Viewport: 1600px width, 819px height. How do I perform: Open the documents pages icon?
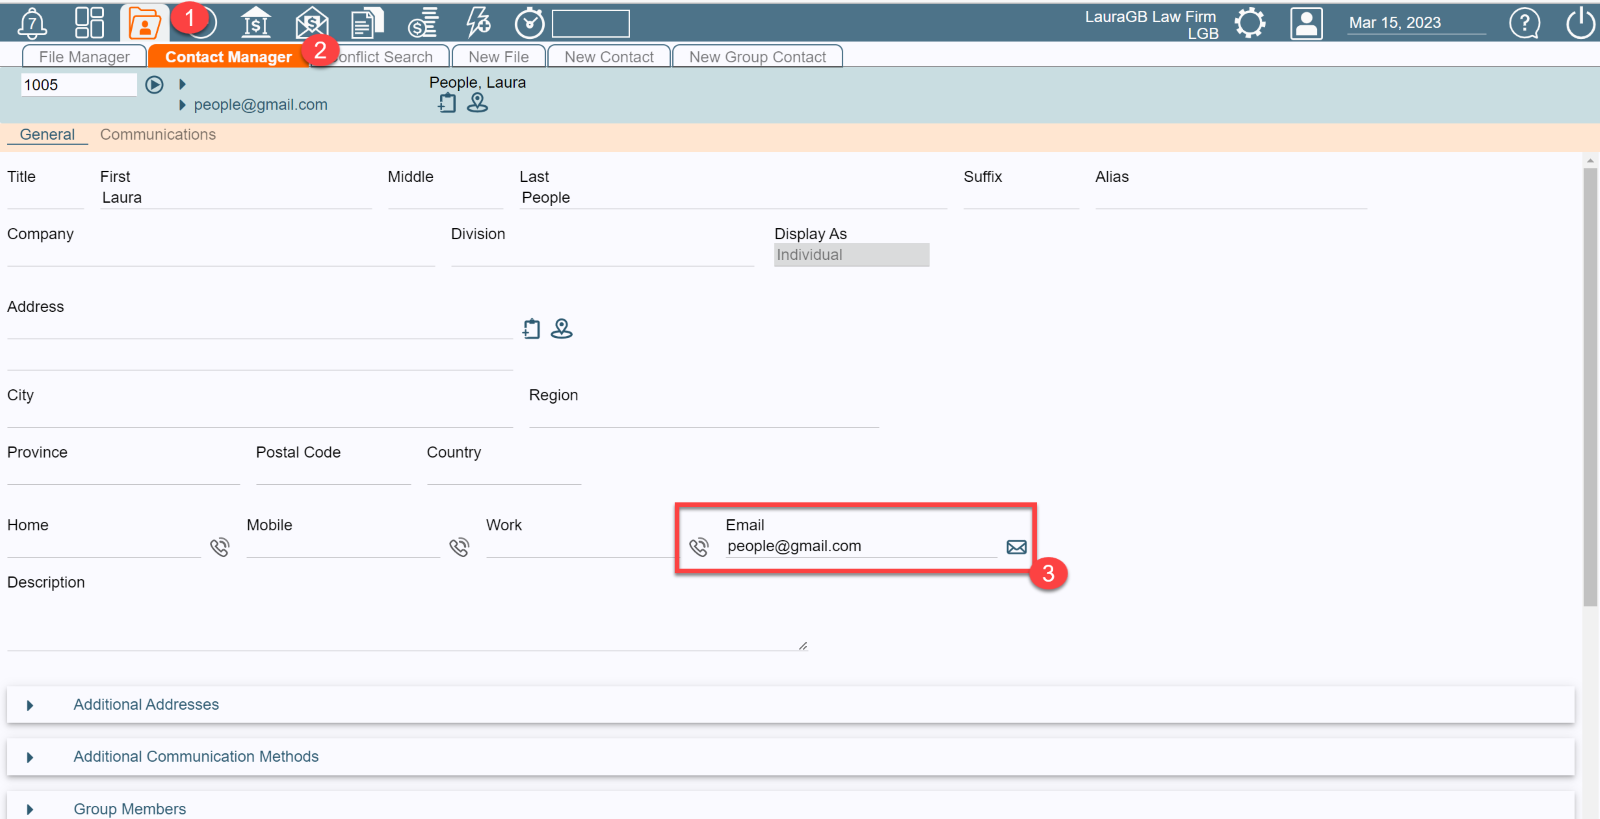click(367, 22)
